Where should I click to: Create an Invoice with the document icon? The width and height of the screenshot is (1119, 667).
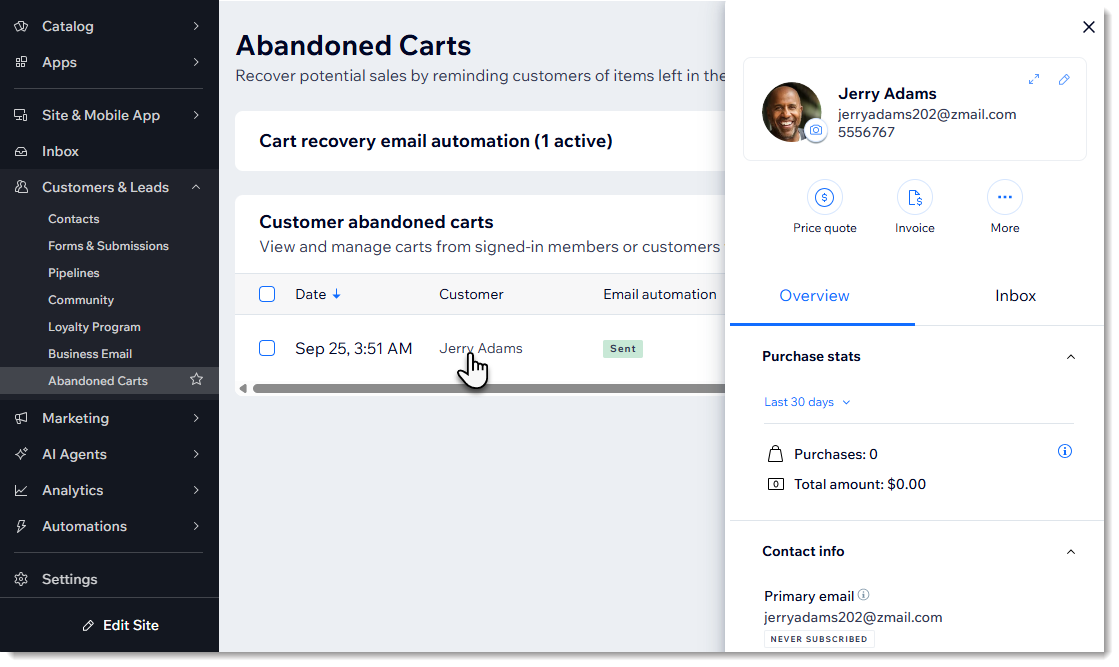pos(915,198)
